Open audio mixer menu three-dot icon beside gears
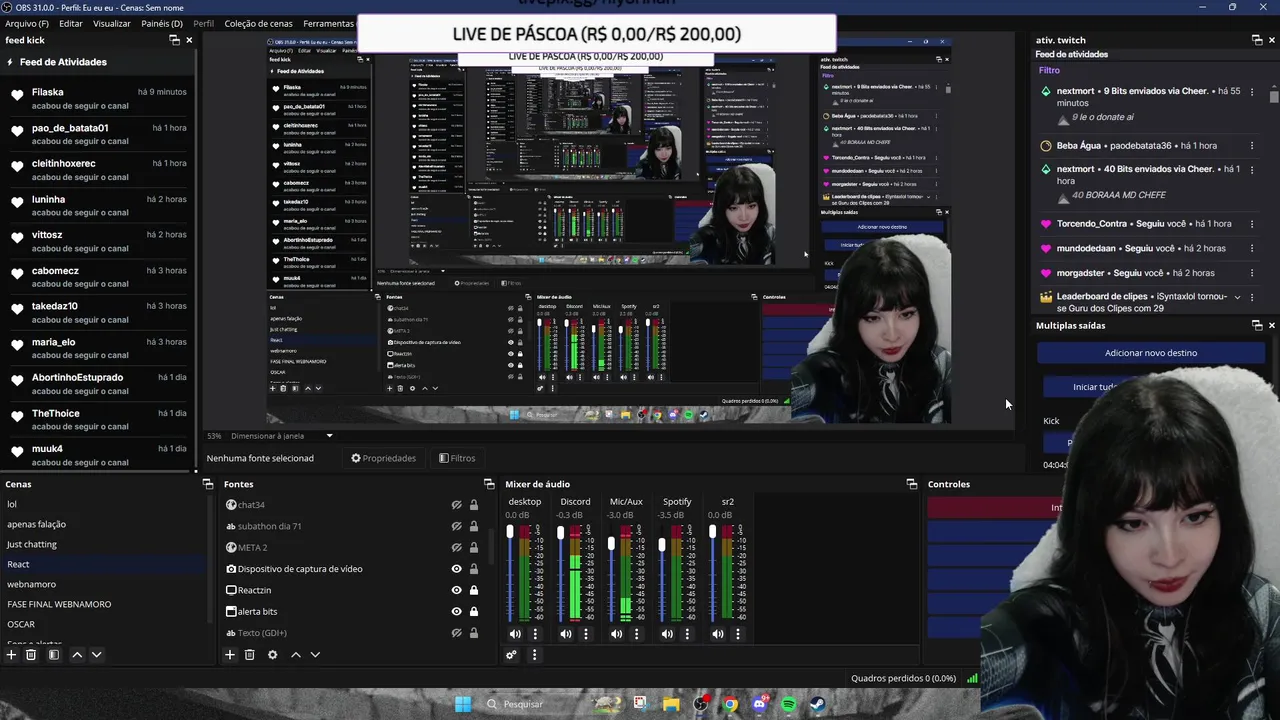Image resolution: width=1280 pixels, height=720 pixels. [534, 655]
